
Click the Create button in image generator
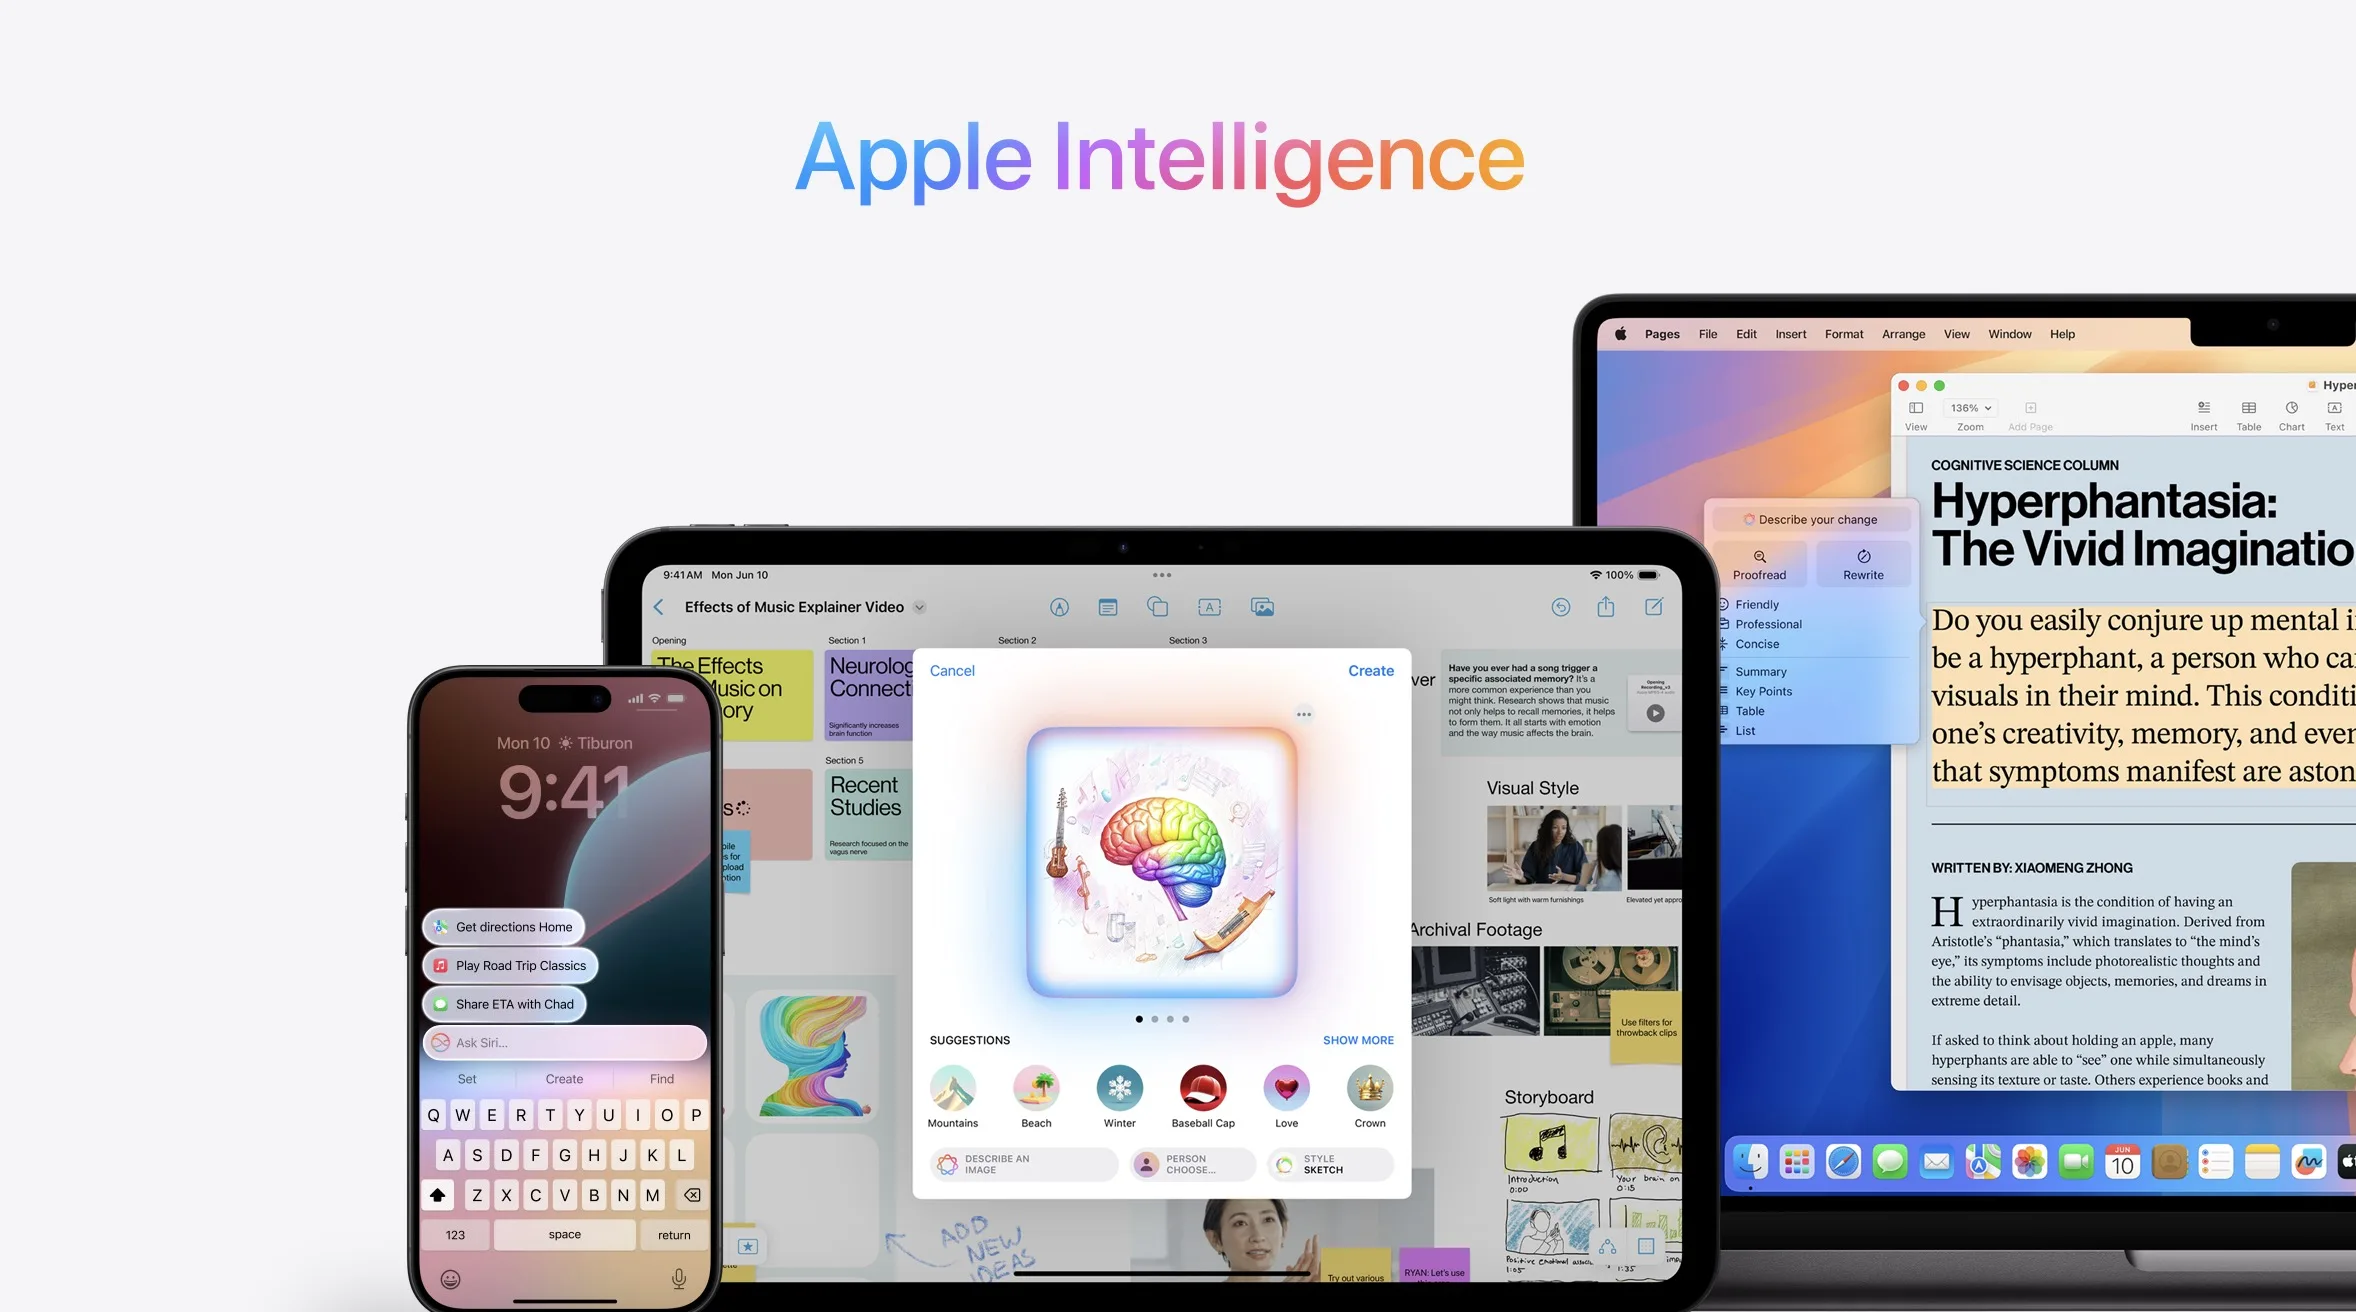click(1371, 669)
